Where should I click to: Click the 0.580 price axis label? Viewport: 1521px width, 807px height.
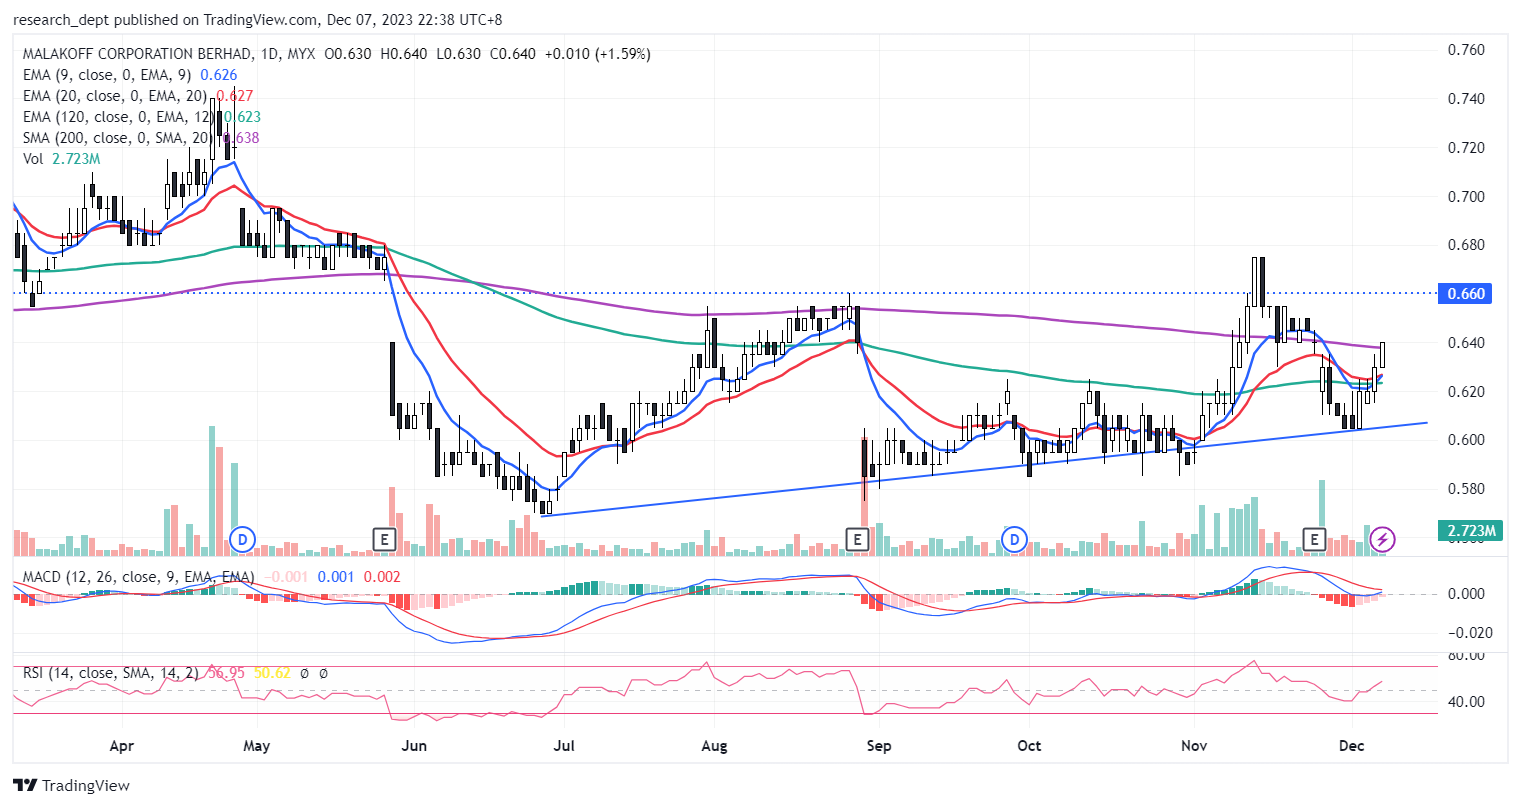1466,489
